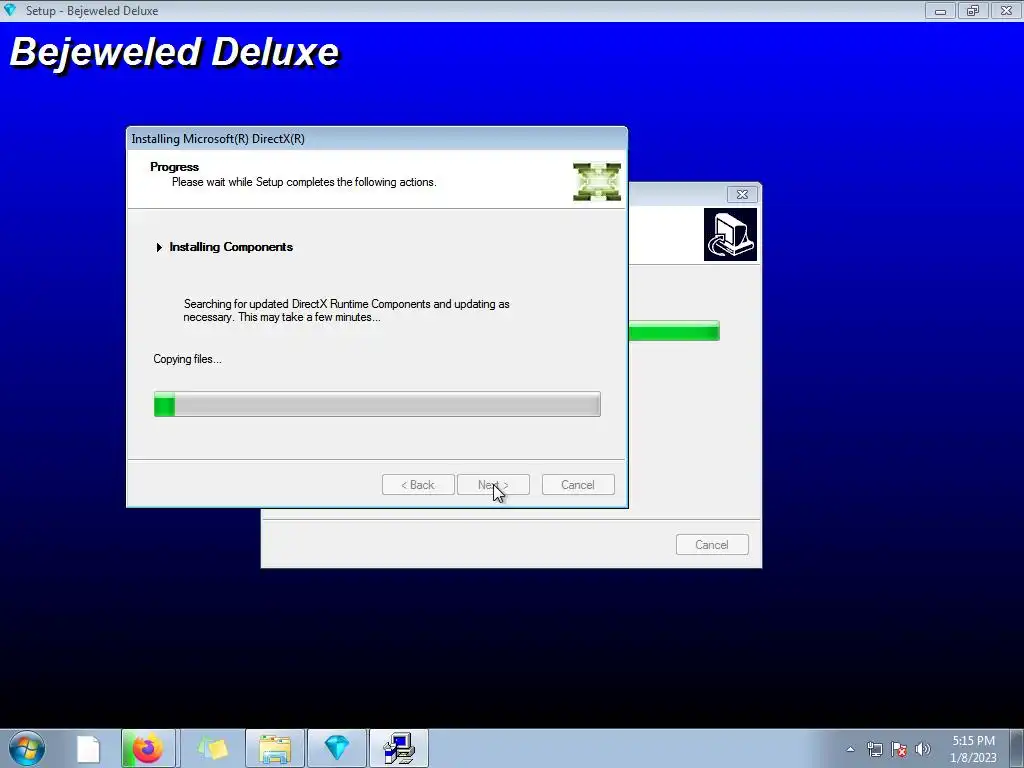Click the Installing Components arrow marker
The image size is (1024, 768).
click(x=159, y=248)
